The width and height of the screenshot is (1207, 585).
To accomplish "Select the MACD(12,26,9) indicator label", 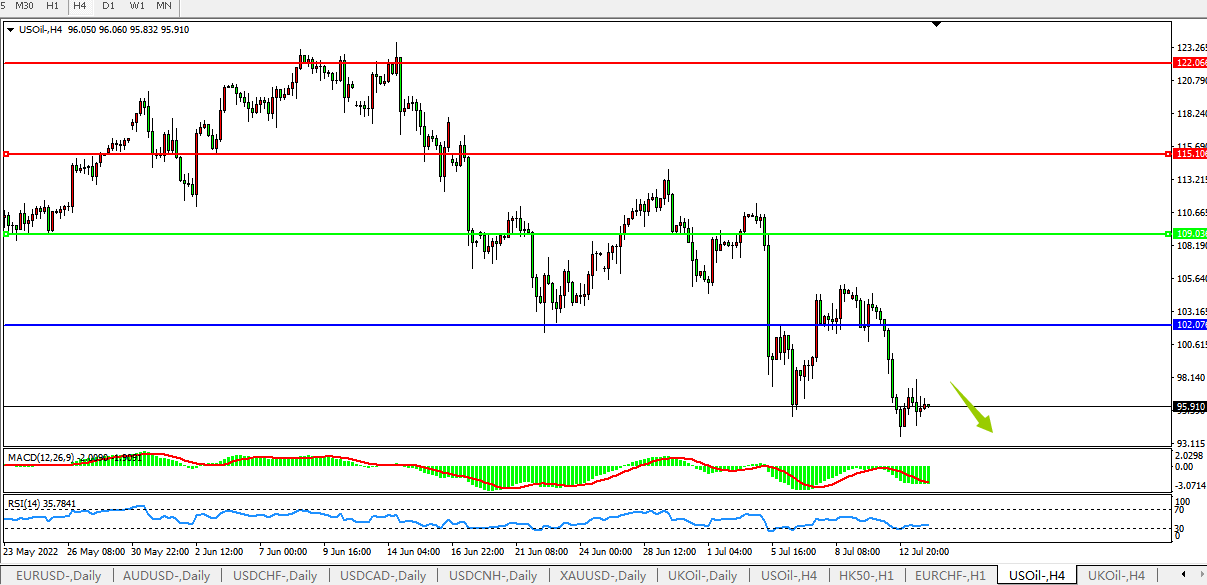I will tap(40, 457).
